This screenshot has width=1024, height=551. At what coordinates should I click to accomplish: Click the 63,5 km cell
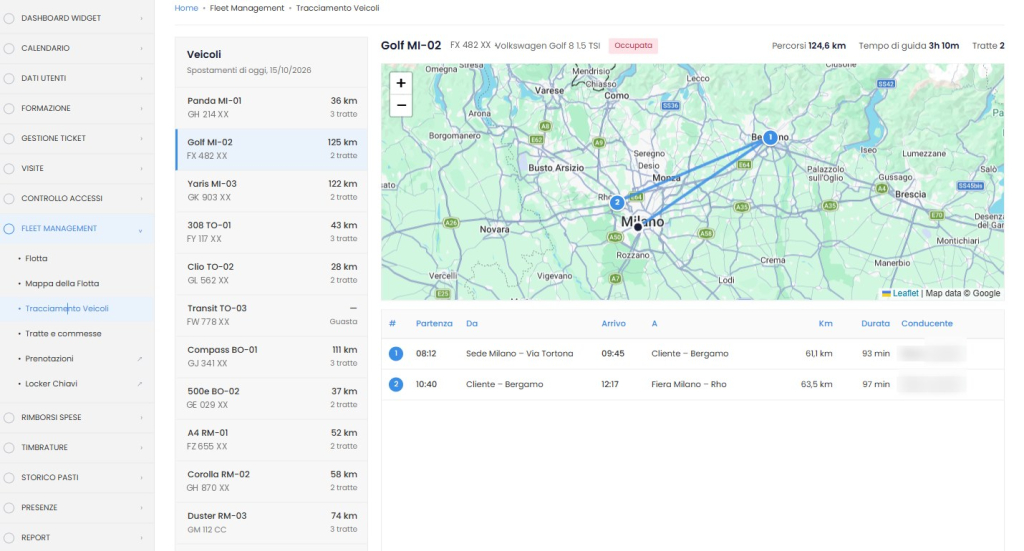pyautogui.click(x=816, y=385)
